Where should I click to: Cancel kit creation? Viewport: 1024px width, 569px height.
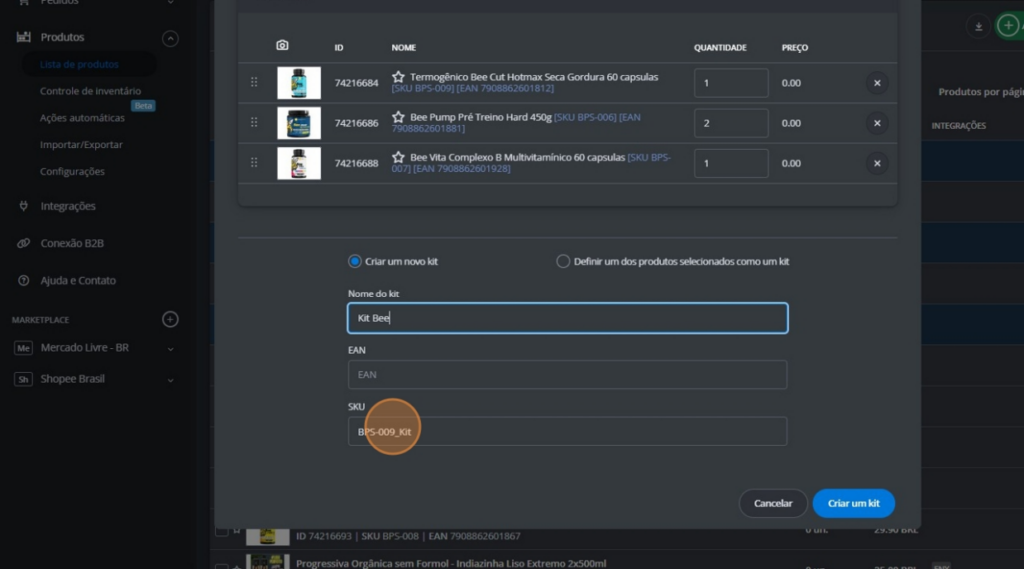pos(773,503)
